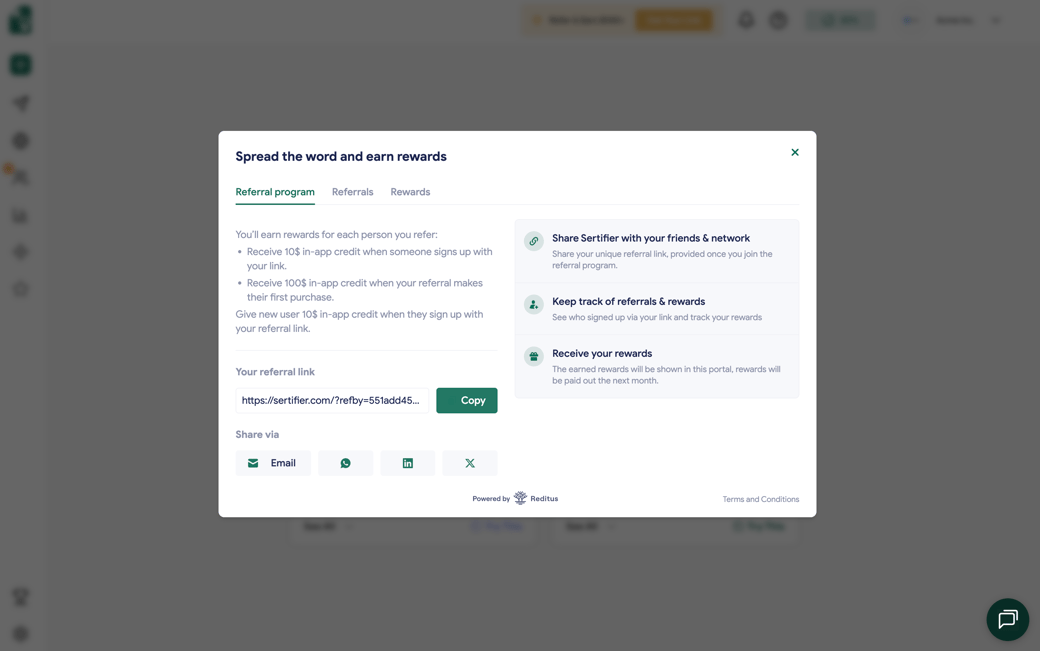Share via the LinkedIn icon
This screenshot has height=651, width=1040.
(x=407, y=463)
